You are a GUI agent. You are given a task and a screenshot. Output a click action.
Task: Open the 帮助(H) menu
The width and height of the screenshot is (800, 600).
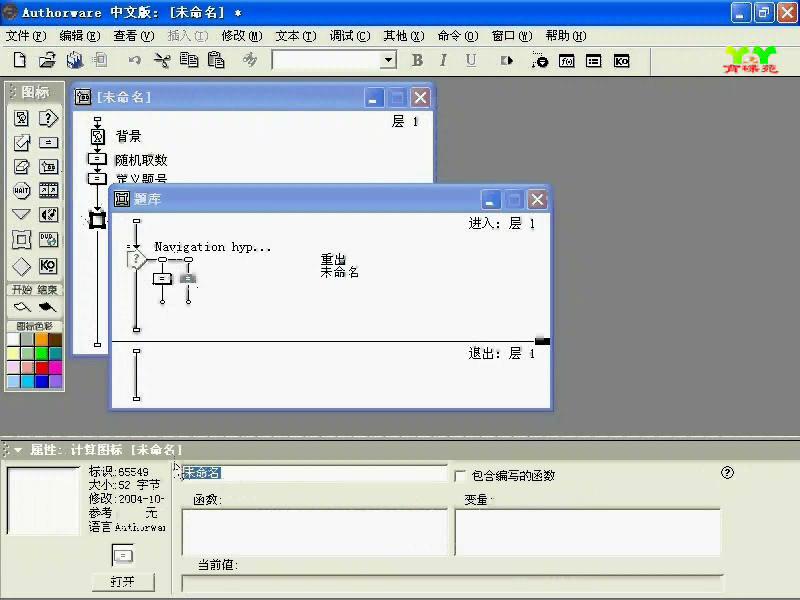click(566, 36)
